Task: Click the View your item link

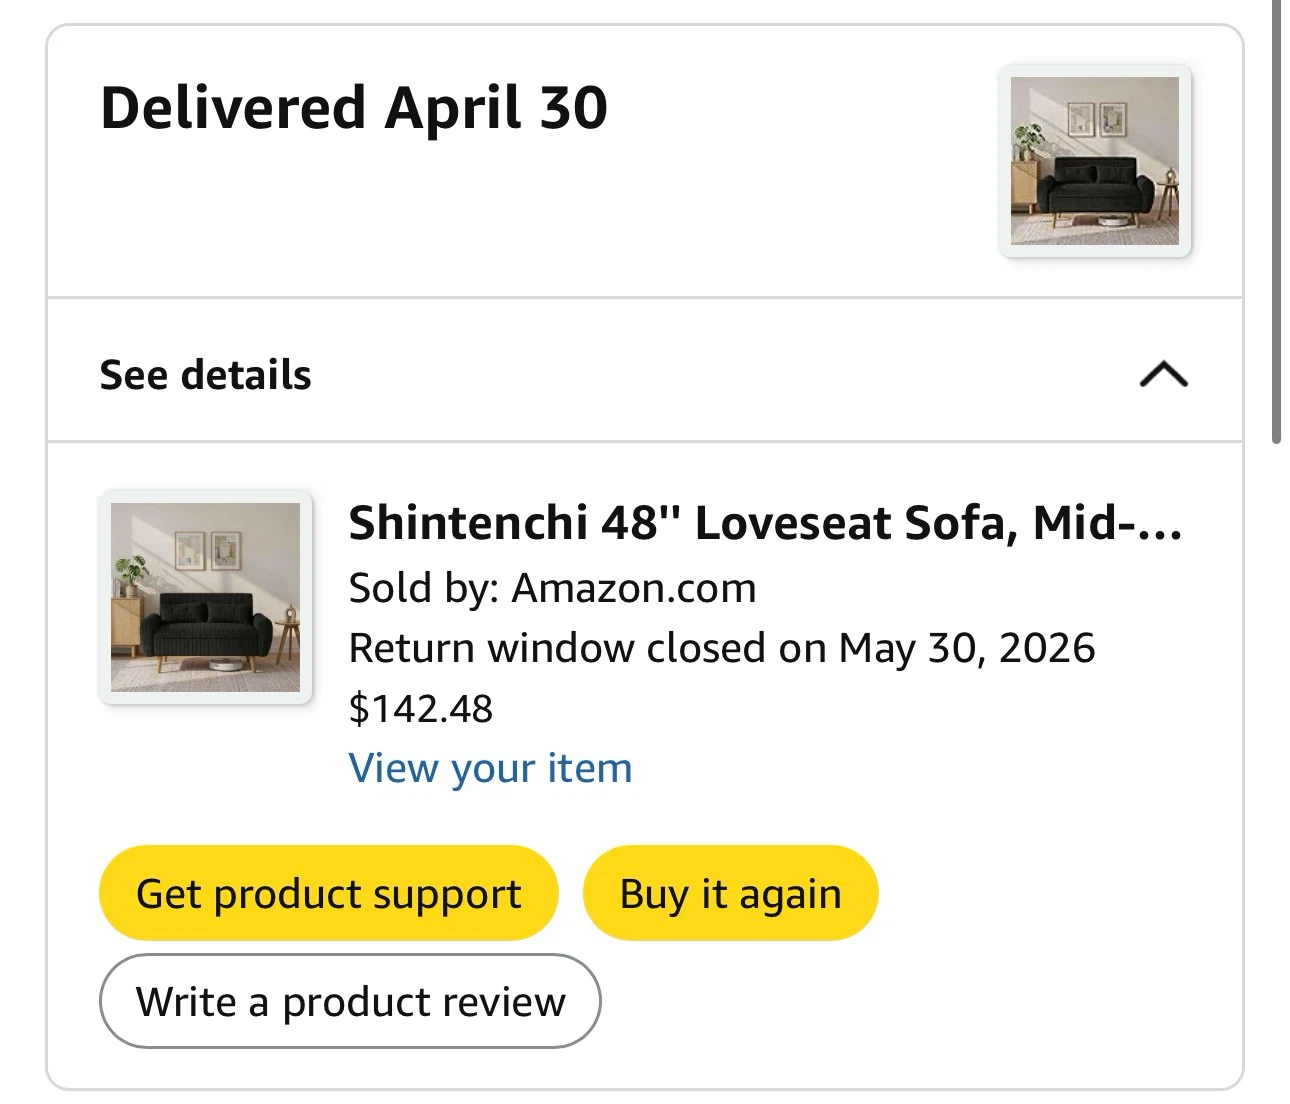Action: (x=490, y=768)
